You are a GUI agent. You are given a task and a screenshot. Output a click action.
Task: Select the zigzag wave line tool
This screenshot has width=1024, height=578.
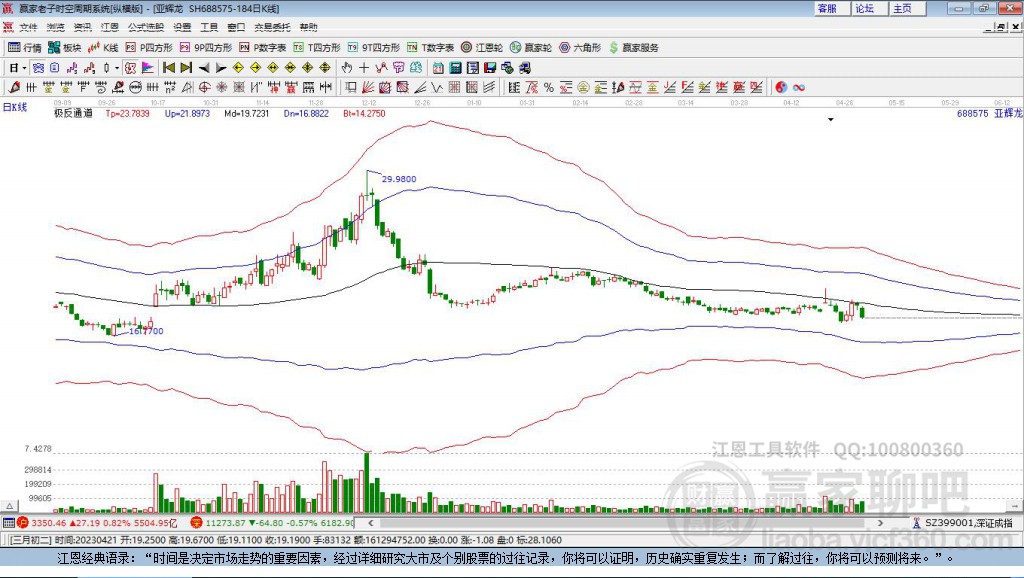pyautogui.click(x=438, y=88)
